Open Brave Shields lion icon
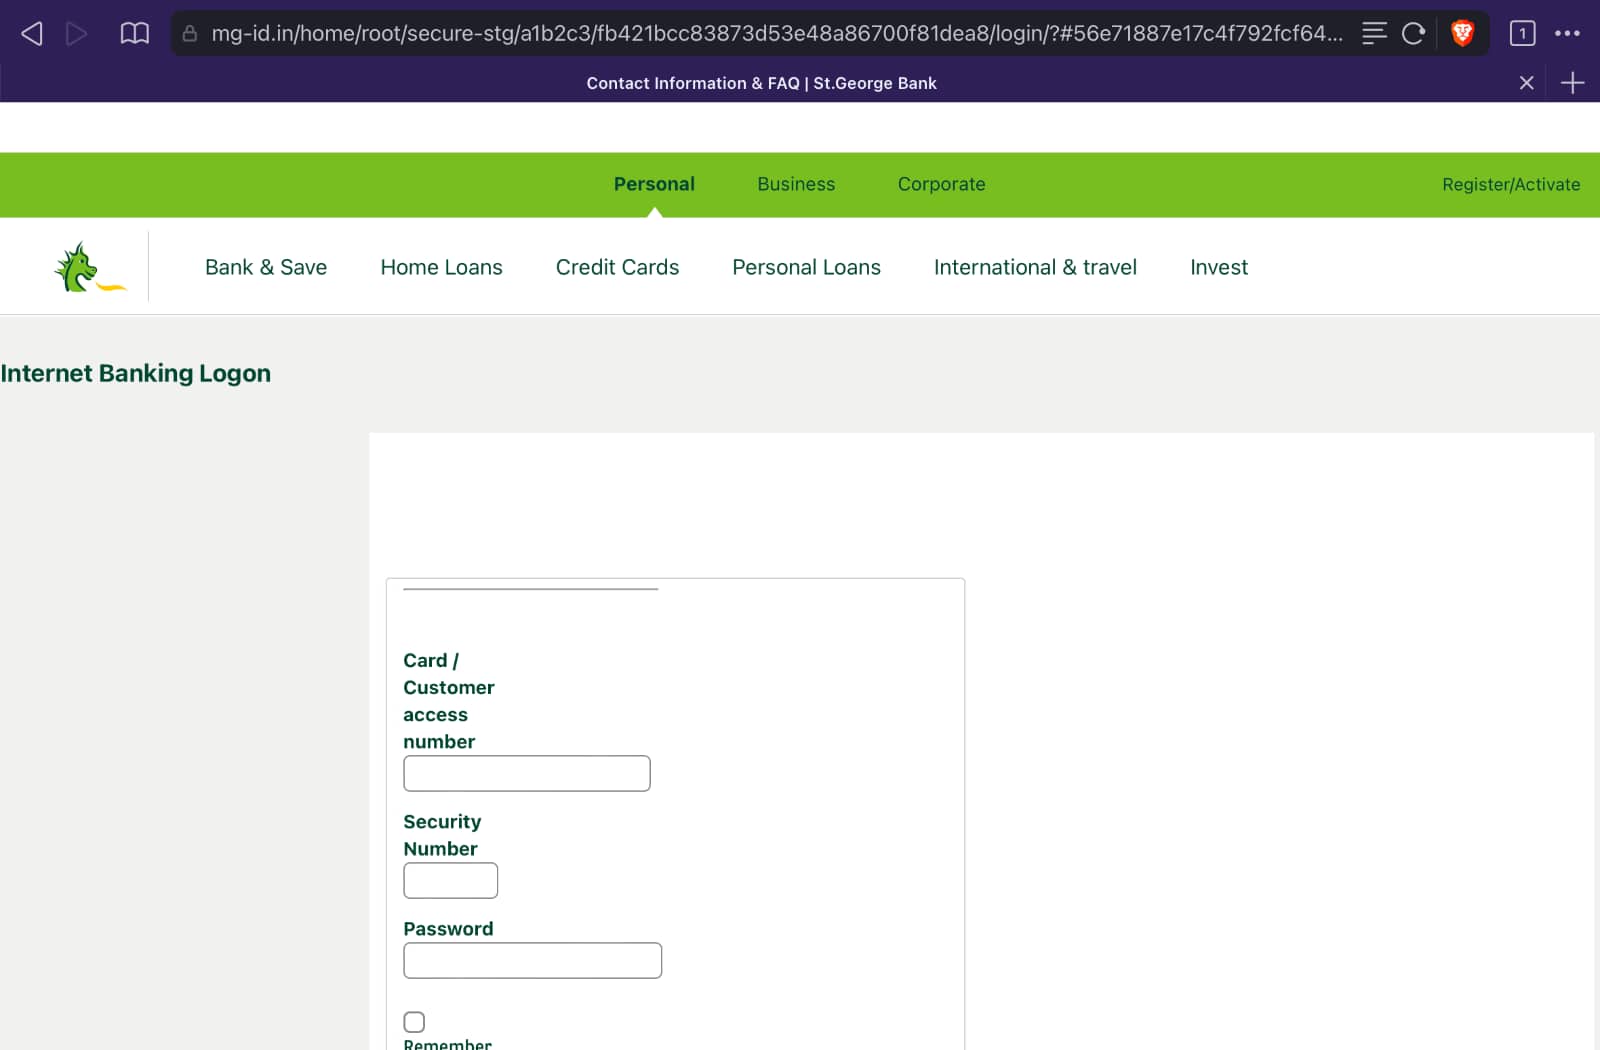This screenshot has height=1050, width=1600. pyautogui.click(x=1462, y=34)
